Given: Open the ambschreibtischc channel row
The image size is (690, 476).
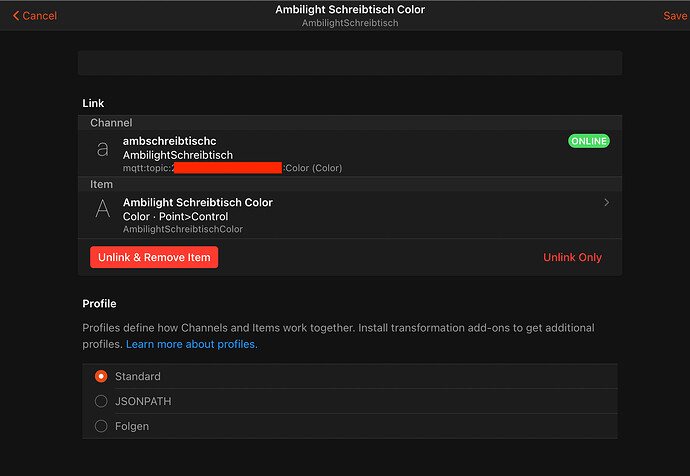Looking at the screenshot, I should point(350,154).
